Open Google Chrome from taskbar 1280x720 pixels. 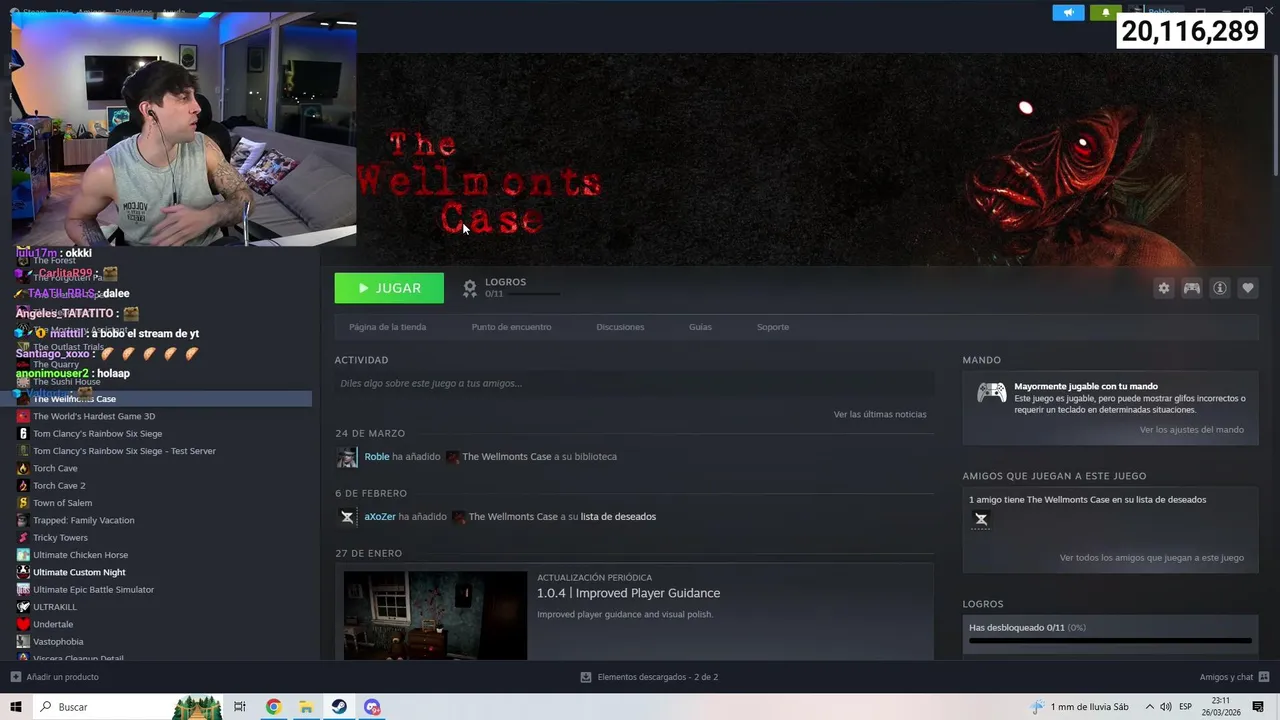click(273, 707)
